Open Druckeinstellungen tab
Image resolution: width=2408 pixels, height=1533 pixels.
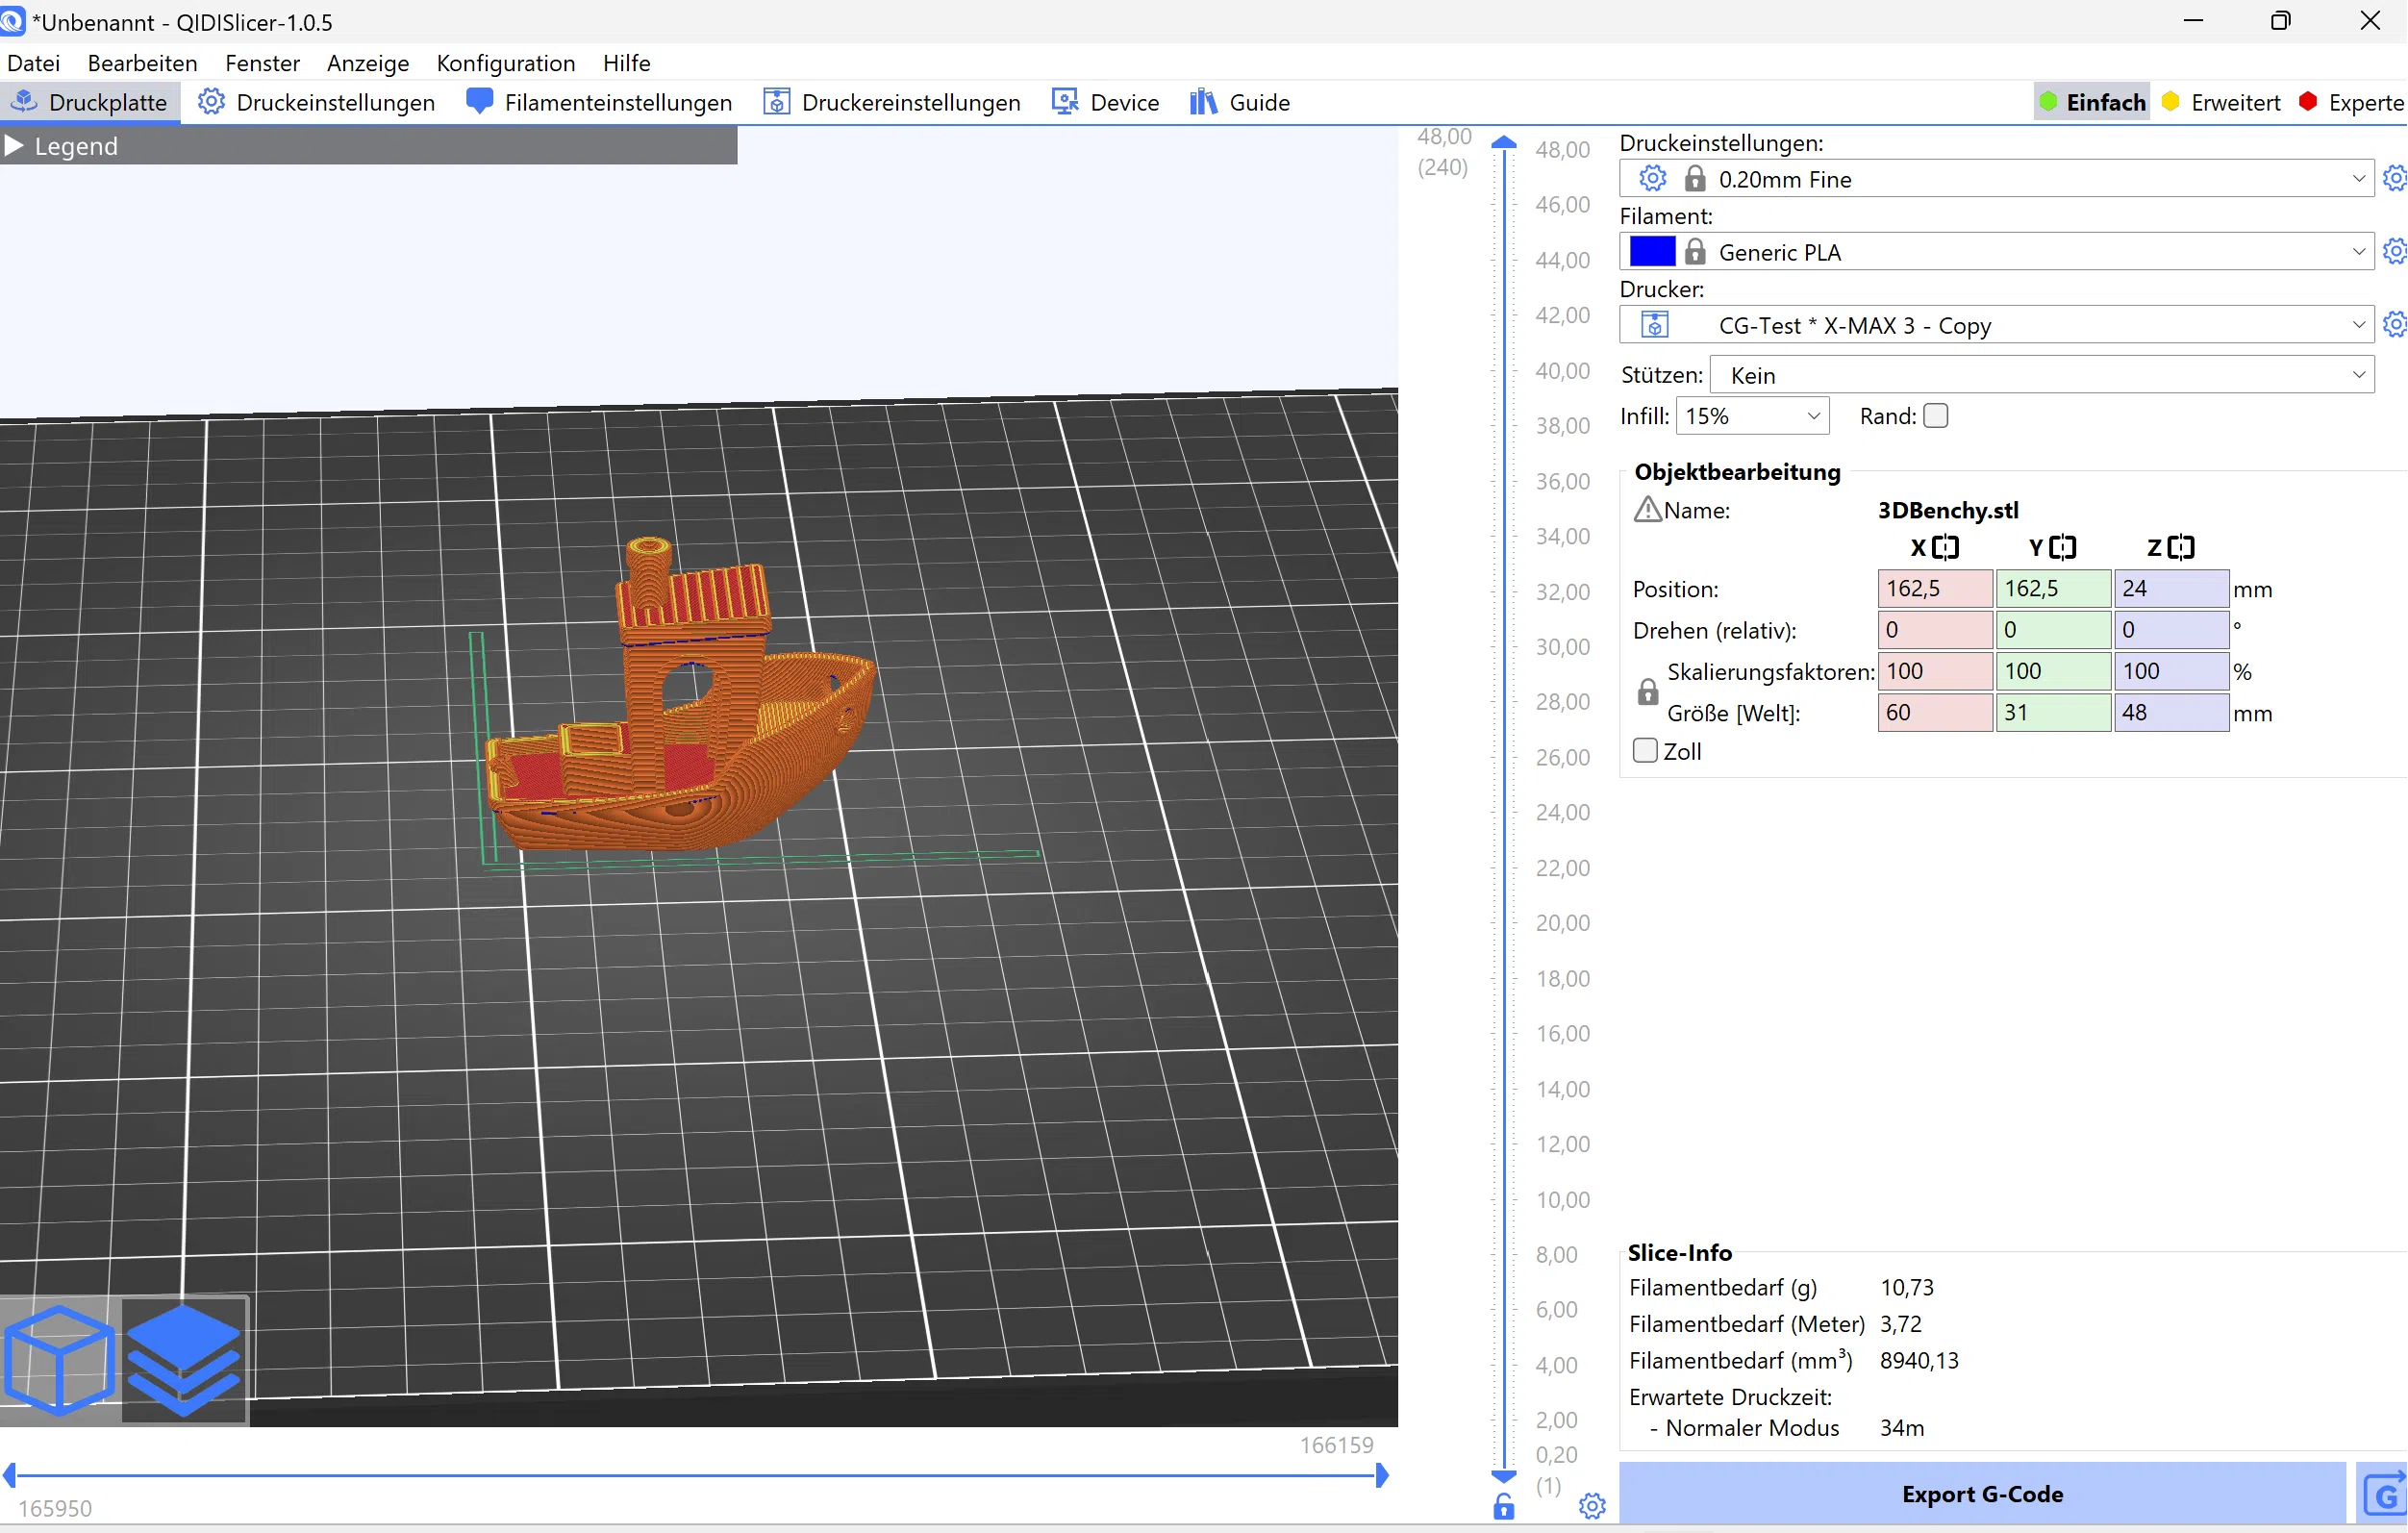click(x=316, y=102)
